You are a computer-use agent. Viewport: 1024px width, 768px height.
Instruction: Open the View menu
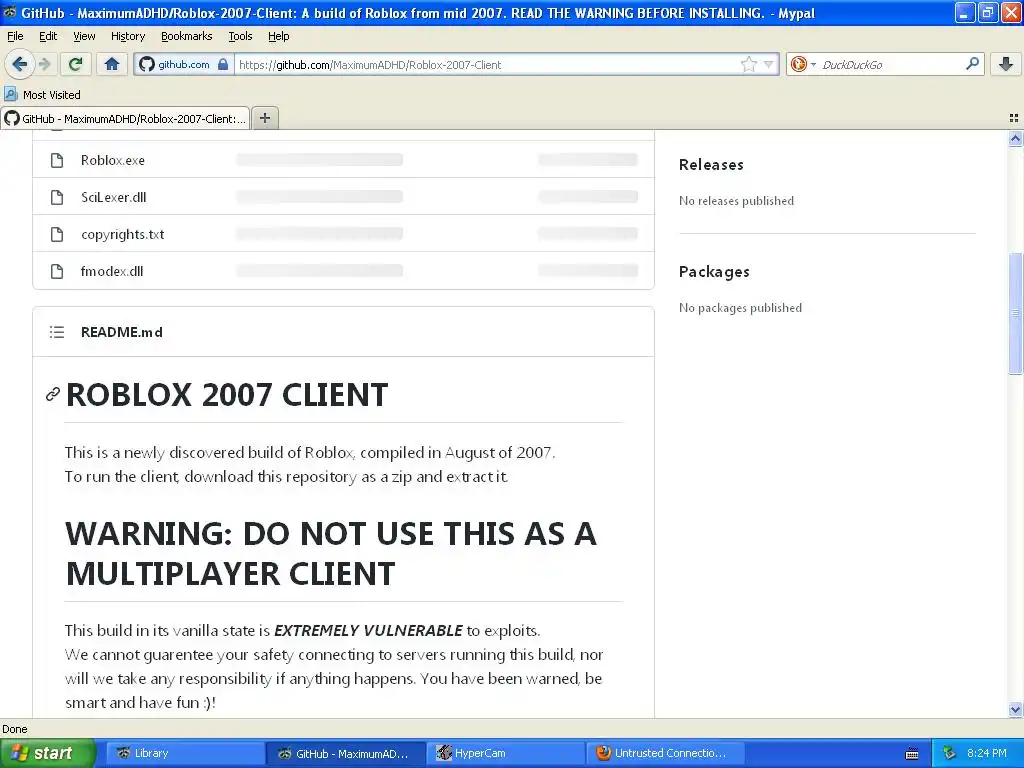coord(84,37)
